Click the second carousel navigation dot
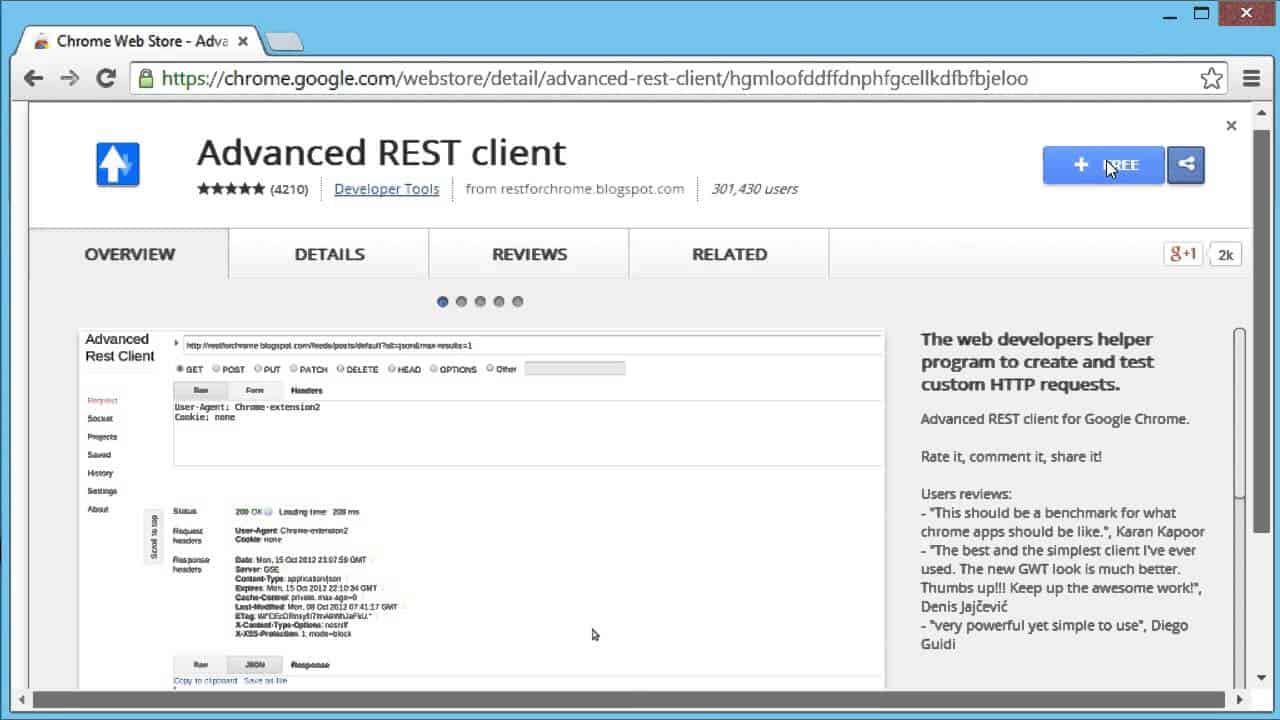1280x720 pixels. click(x=461, y=301)
